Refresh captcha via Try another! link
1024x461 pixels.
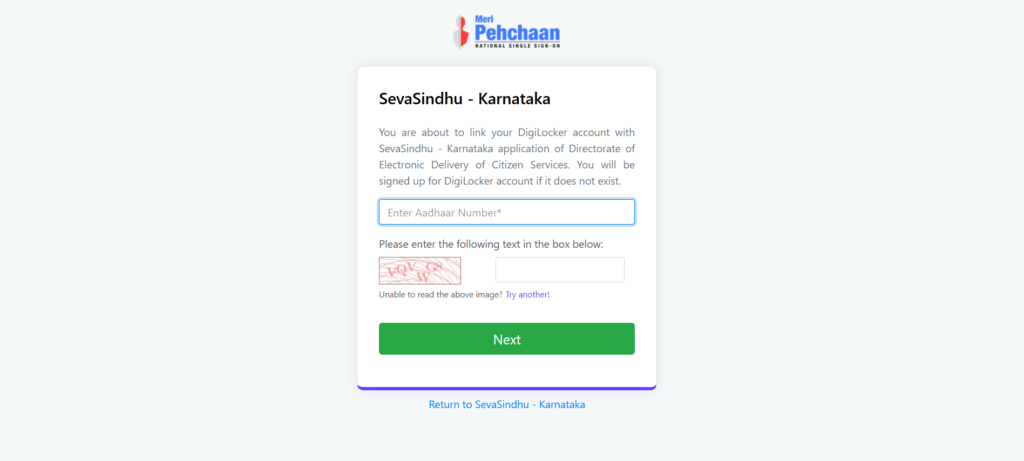click(x=528, y=294)
